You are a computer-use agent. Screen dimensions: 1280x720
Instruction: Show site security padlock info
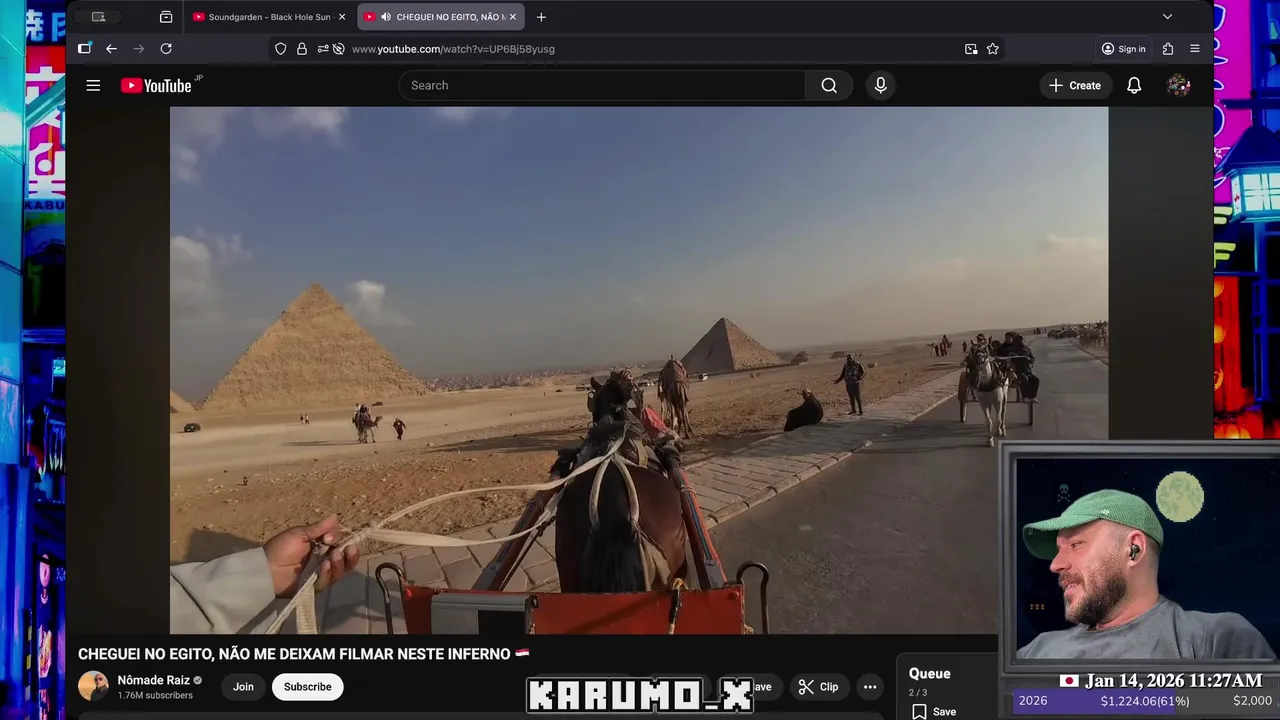302,49
